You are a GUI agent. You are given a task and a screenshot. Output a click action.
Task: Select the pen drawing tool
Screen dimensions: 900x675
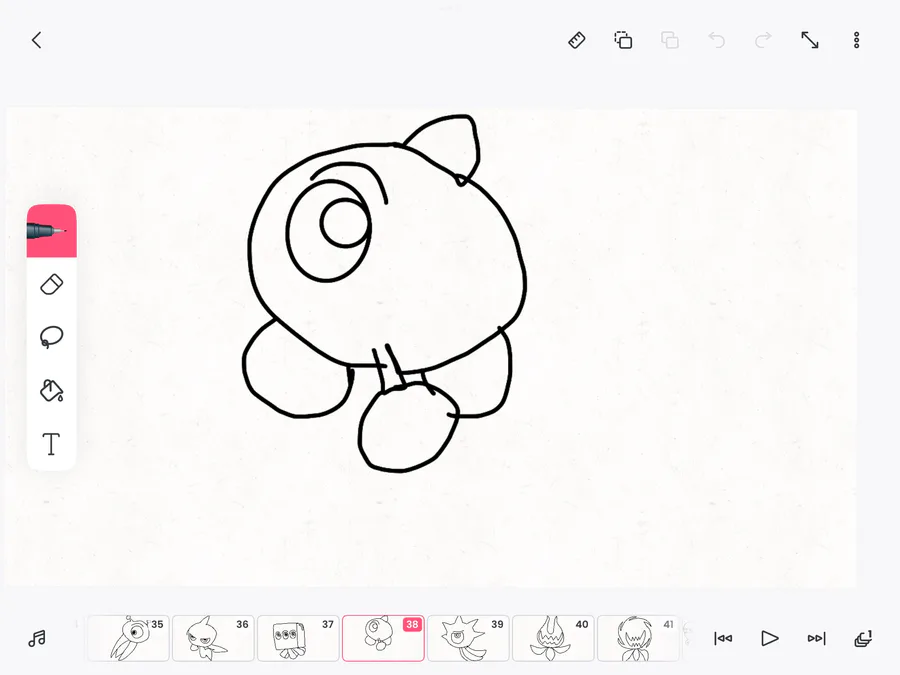coord(52,231)
